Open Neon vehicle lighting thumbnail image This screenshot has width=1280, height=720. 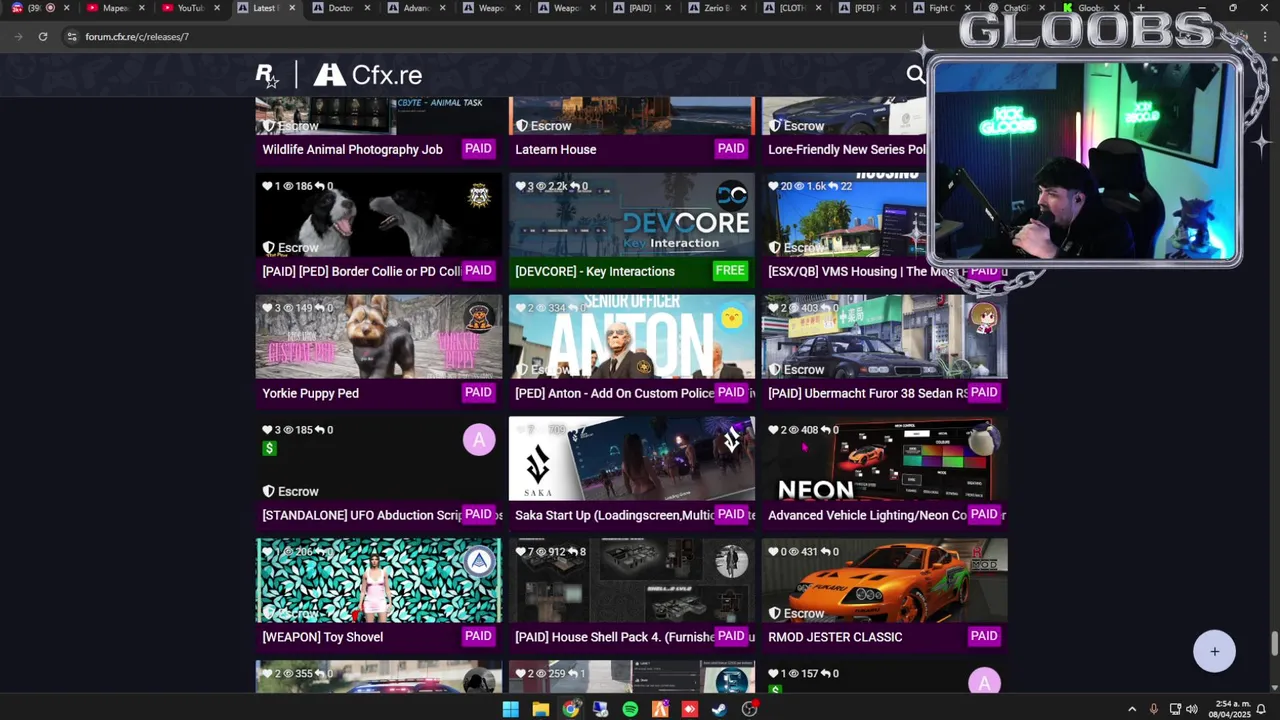(x=884, y=459)
